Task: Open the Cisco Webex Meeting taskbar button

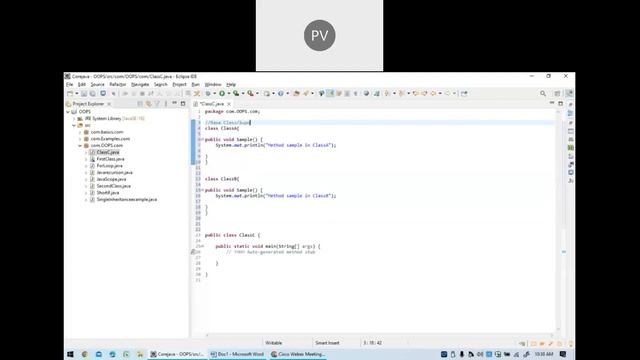Action: point(298,354)
